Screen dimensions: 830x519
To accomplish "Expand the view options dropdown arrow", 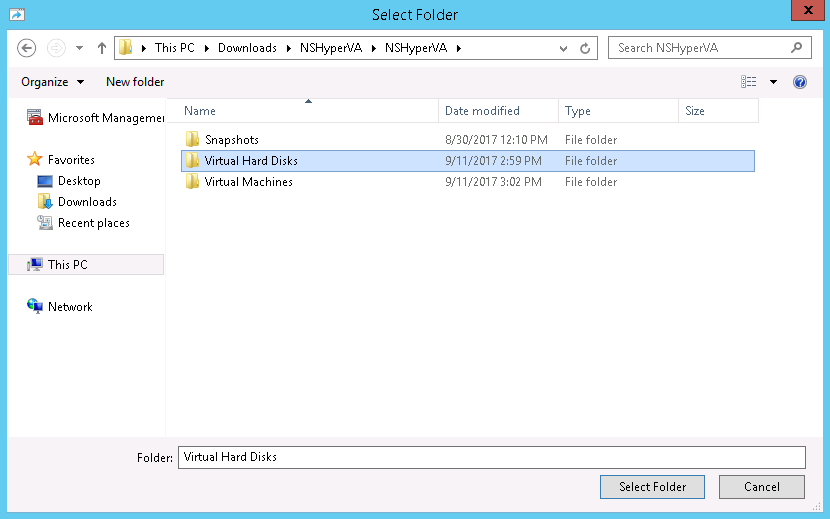I will click(773, 82).
